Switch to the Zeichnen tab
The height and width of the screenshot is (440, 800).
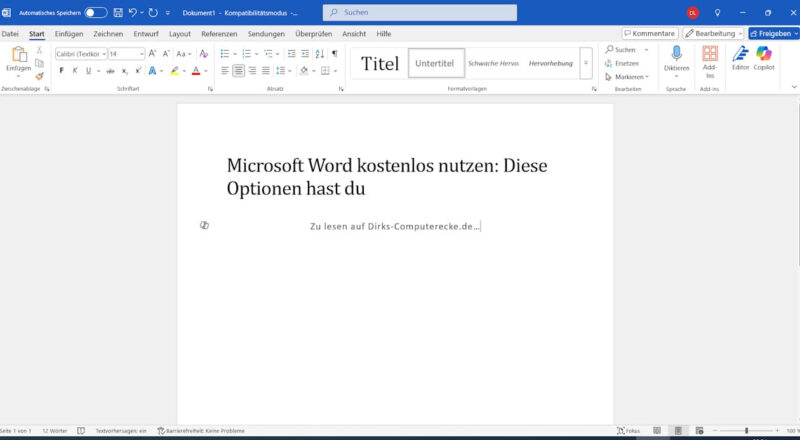pyautogui.click(x=108, y=34)
